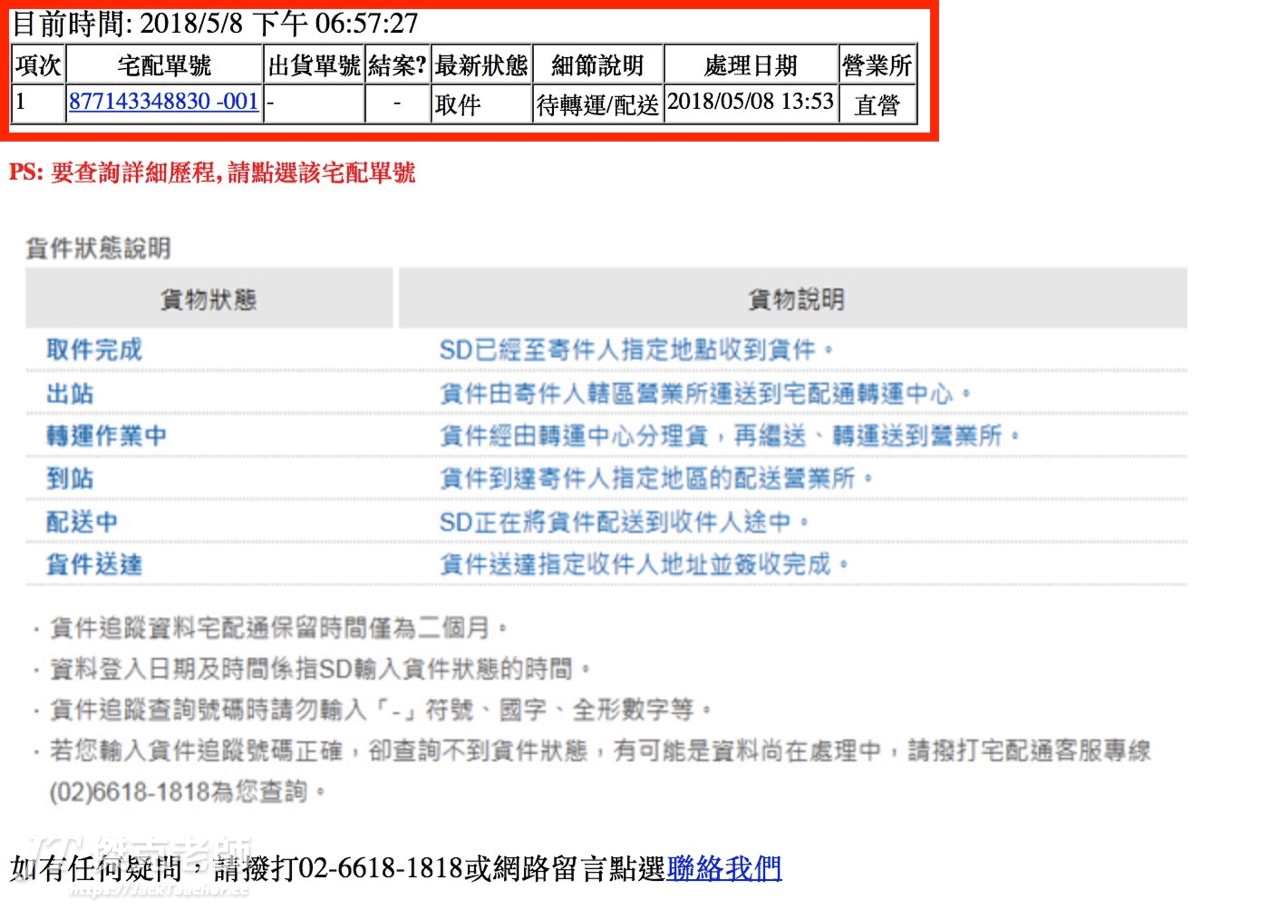
Task: Select the 細節說明 column header
Action: click(597, 66)
